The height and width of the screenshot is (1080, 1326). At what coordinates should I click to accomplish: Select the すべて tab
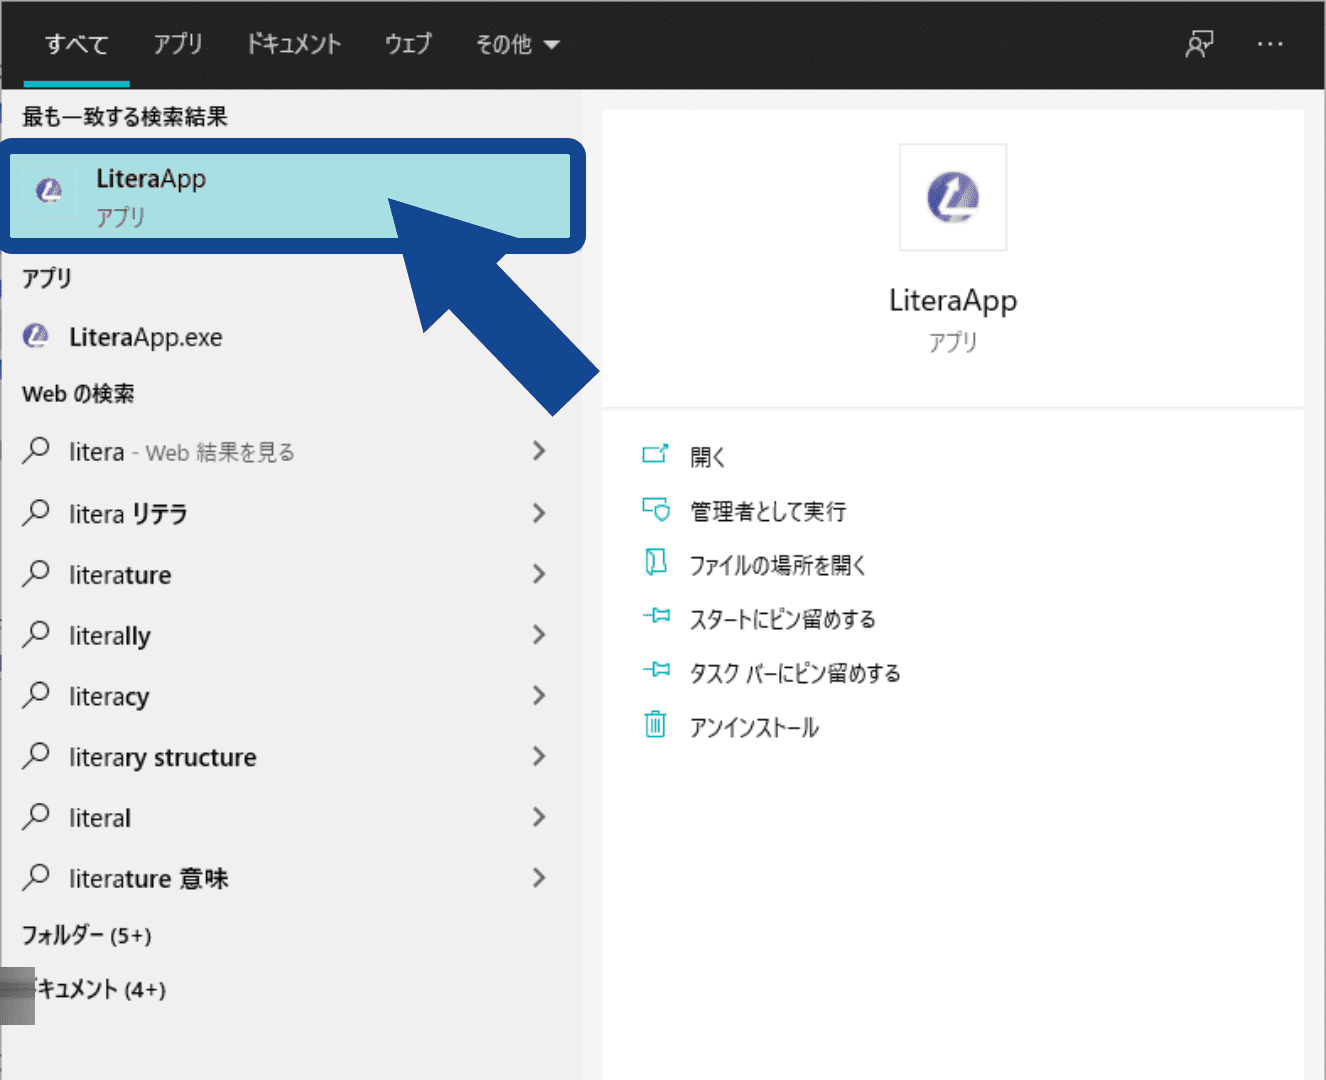click(x=76, y=44)
